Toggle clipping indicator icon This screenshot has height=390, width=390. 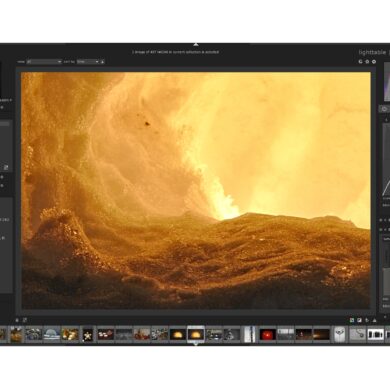pos(359,320)
